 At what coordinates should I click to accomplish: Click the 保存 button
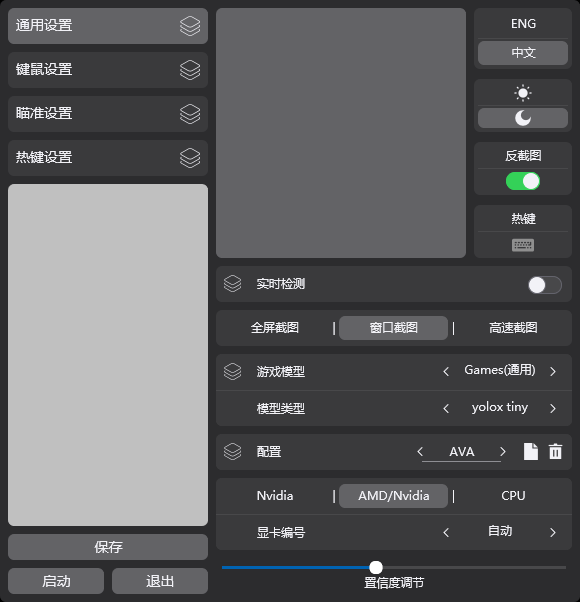pyautogui.click(x=108, y=547)
